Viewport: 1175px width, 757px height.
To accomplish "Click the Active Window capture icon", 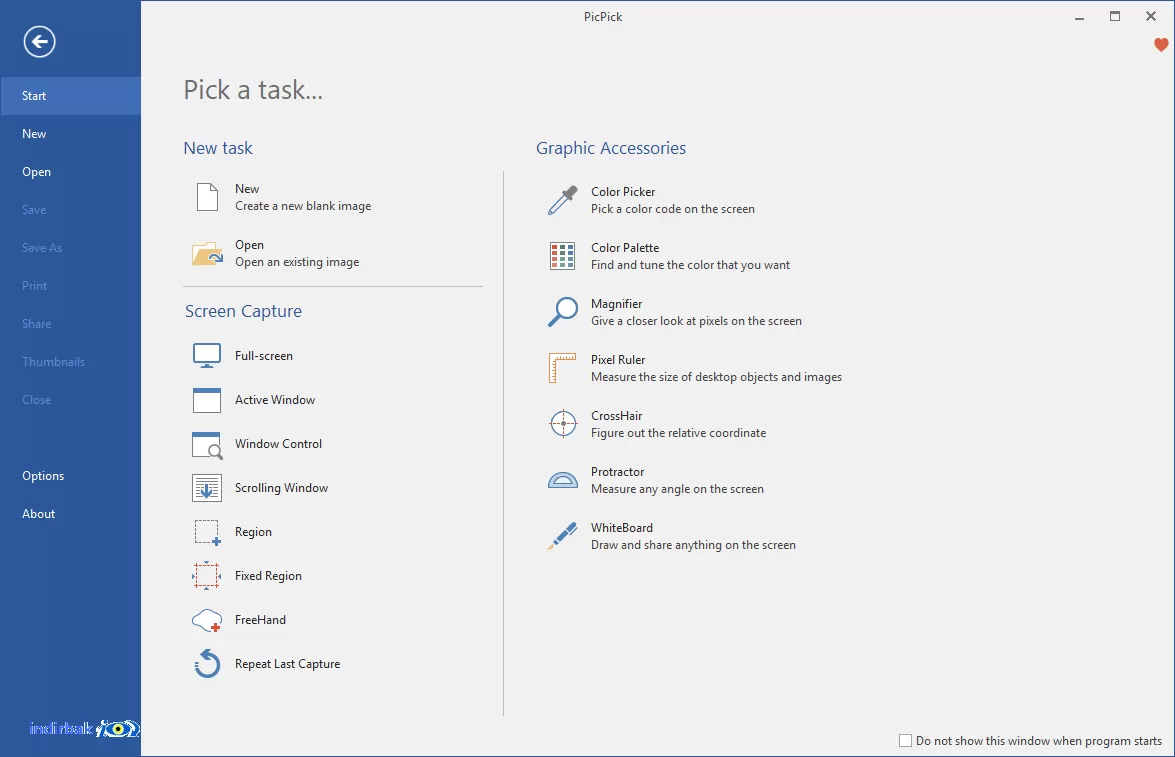I will coord(207,400).
